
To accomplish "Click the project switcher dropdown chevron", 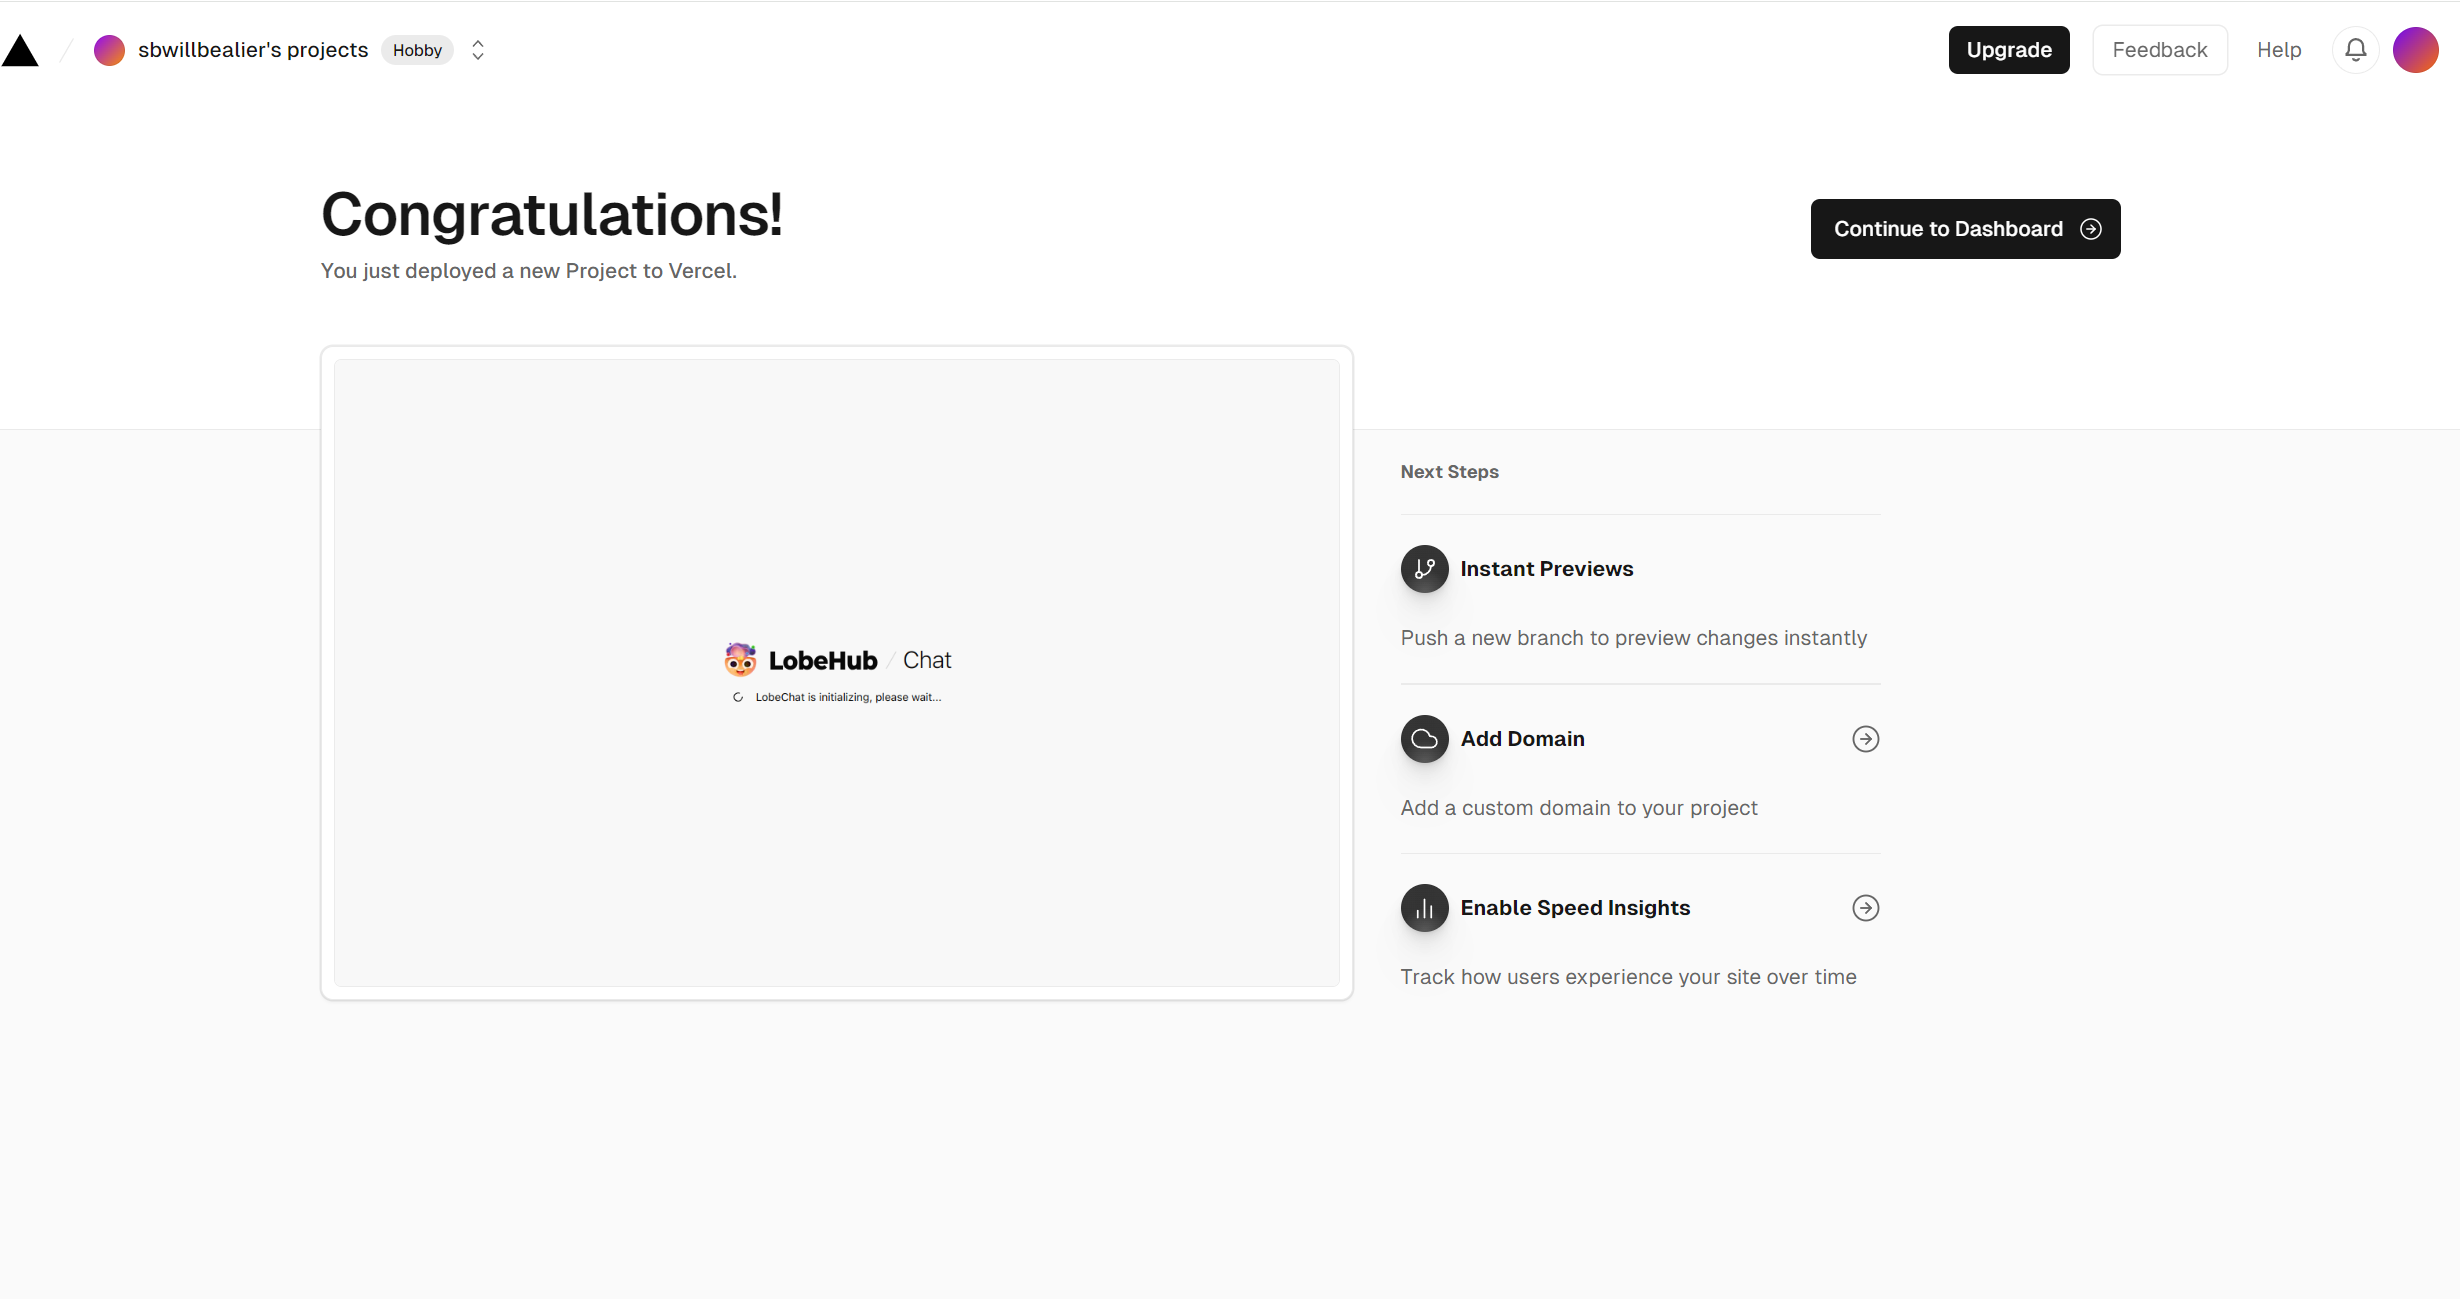I will (477, 50).
